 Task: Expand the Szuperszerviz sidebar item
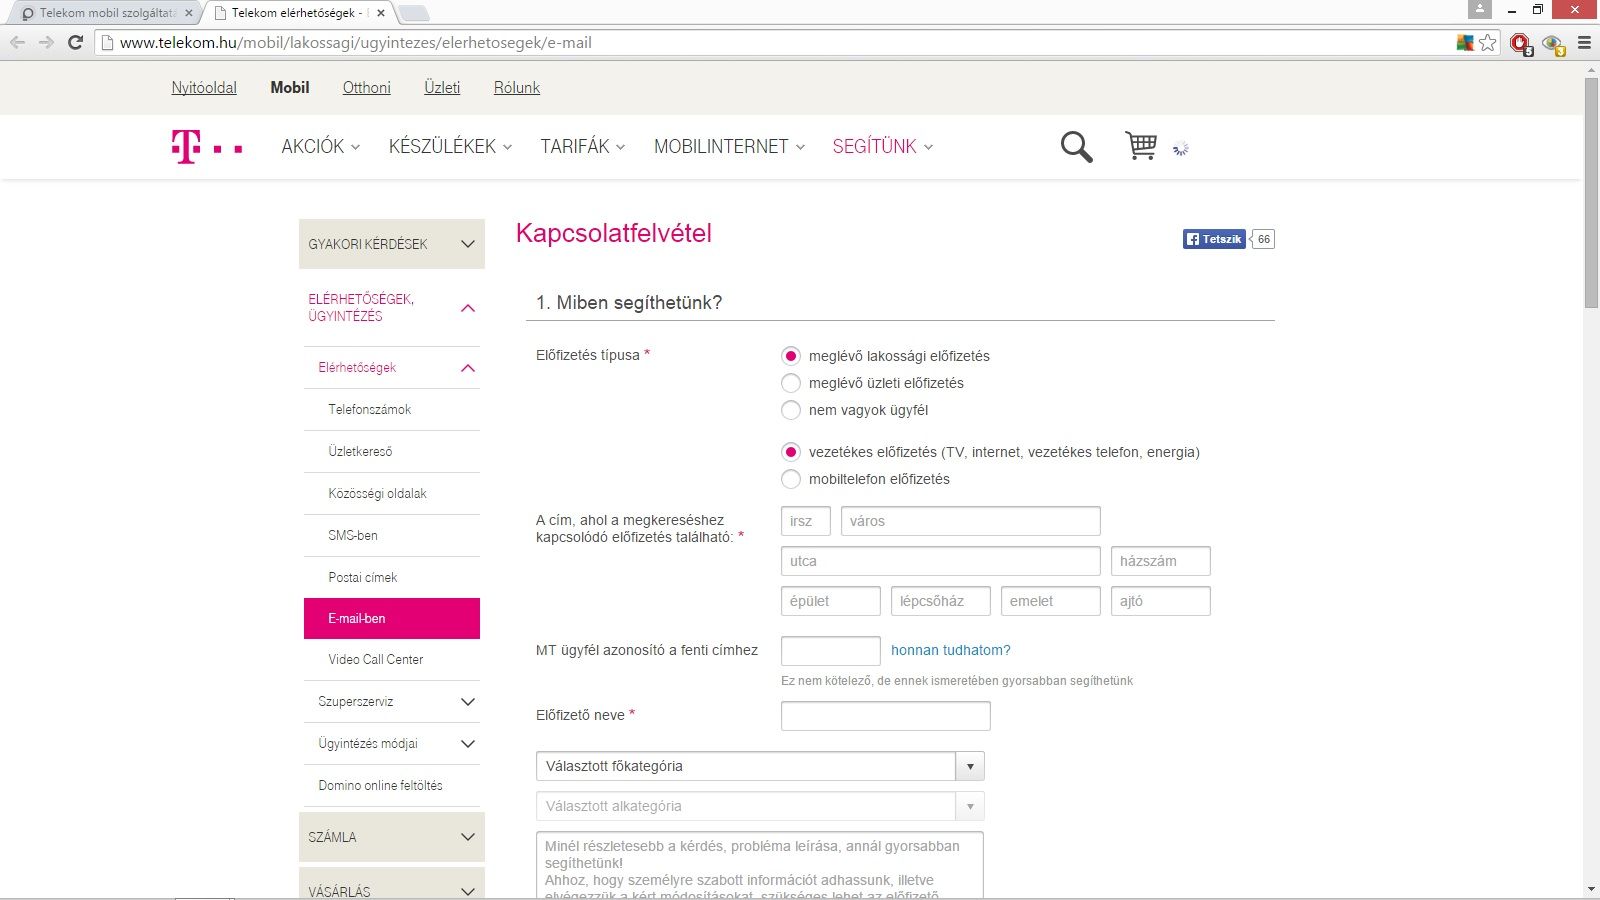pos(392,702)
